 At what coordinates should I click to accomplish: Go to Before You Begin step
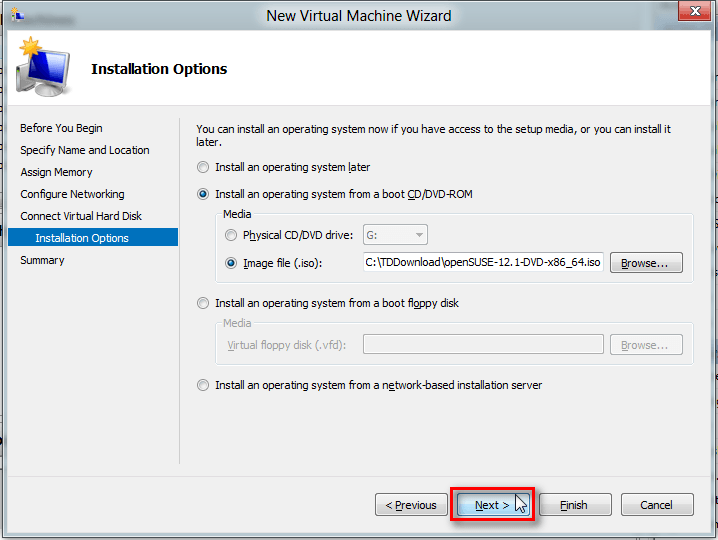pos(61,128)
